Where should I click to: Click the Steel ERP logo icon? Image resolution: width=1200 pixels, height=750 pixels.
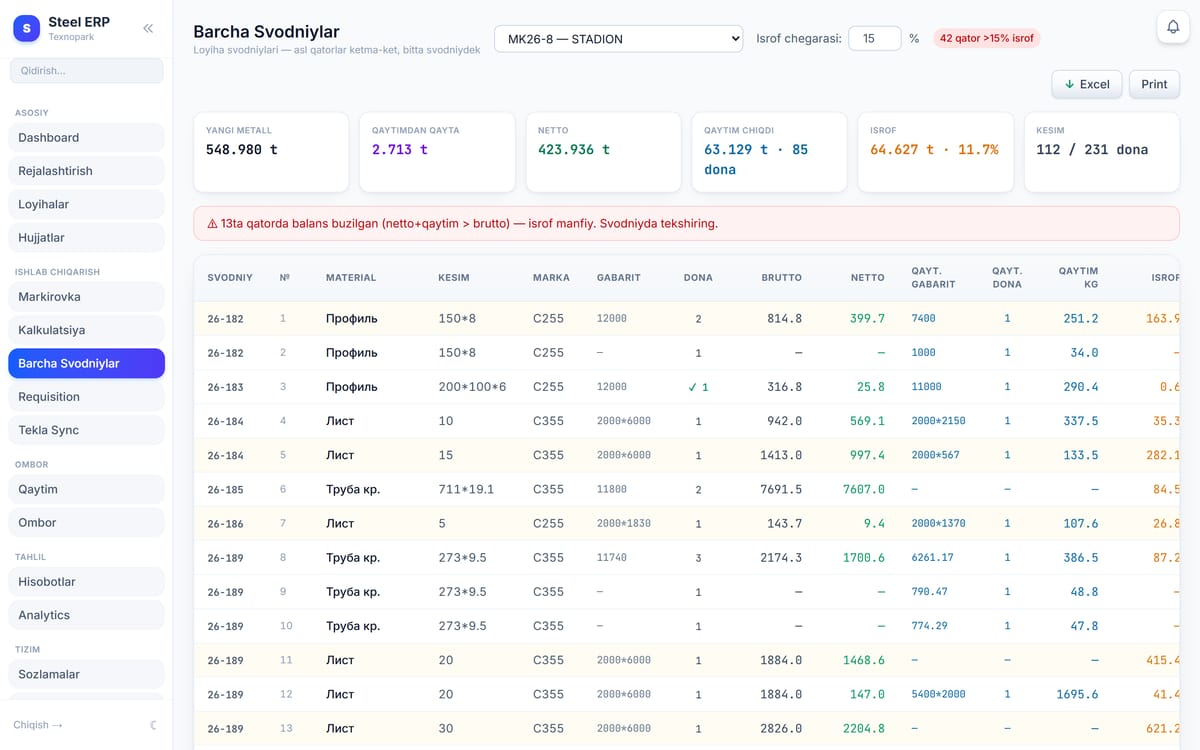[x=26, y=29]
